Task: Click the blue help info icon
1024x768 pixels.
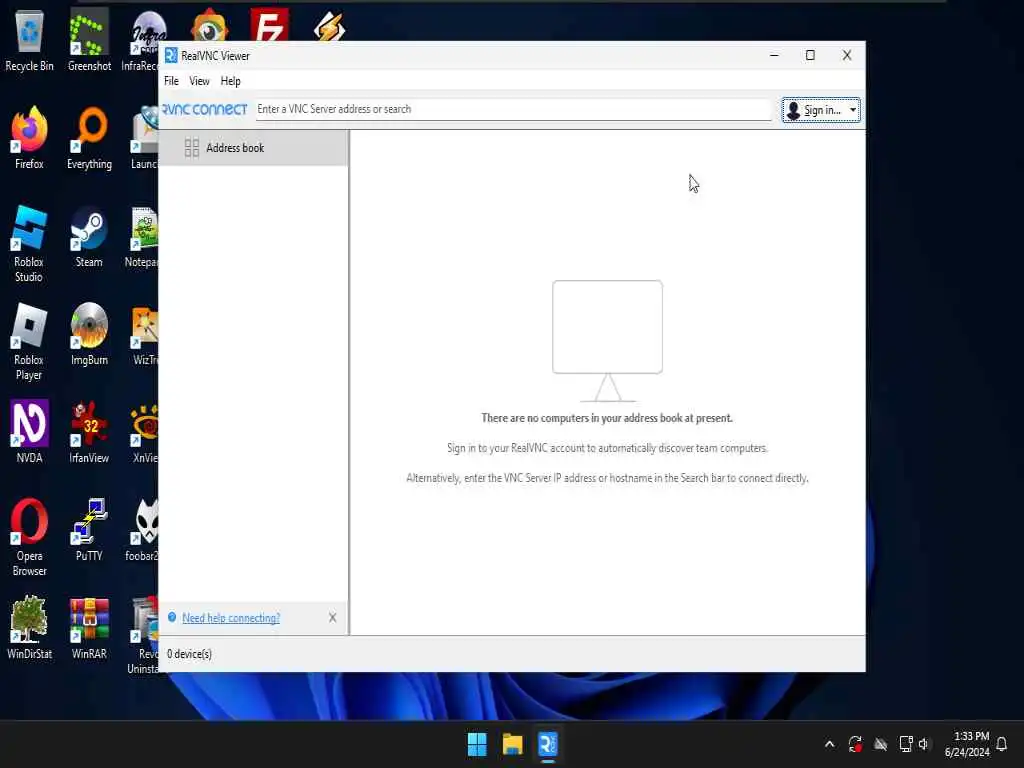Action: (172, 617)
